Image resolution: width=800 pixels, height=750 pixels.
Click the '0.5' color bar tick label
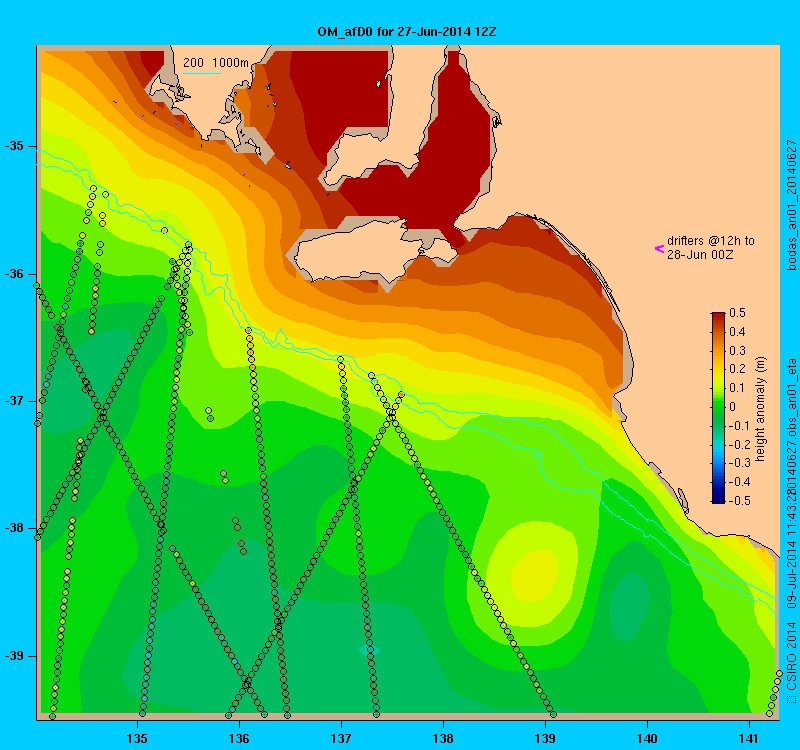[x=737, y=313]
